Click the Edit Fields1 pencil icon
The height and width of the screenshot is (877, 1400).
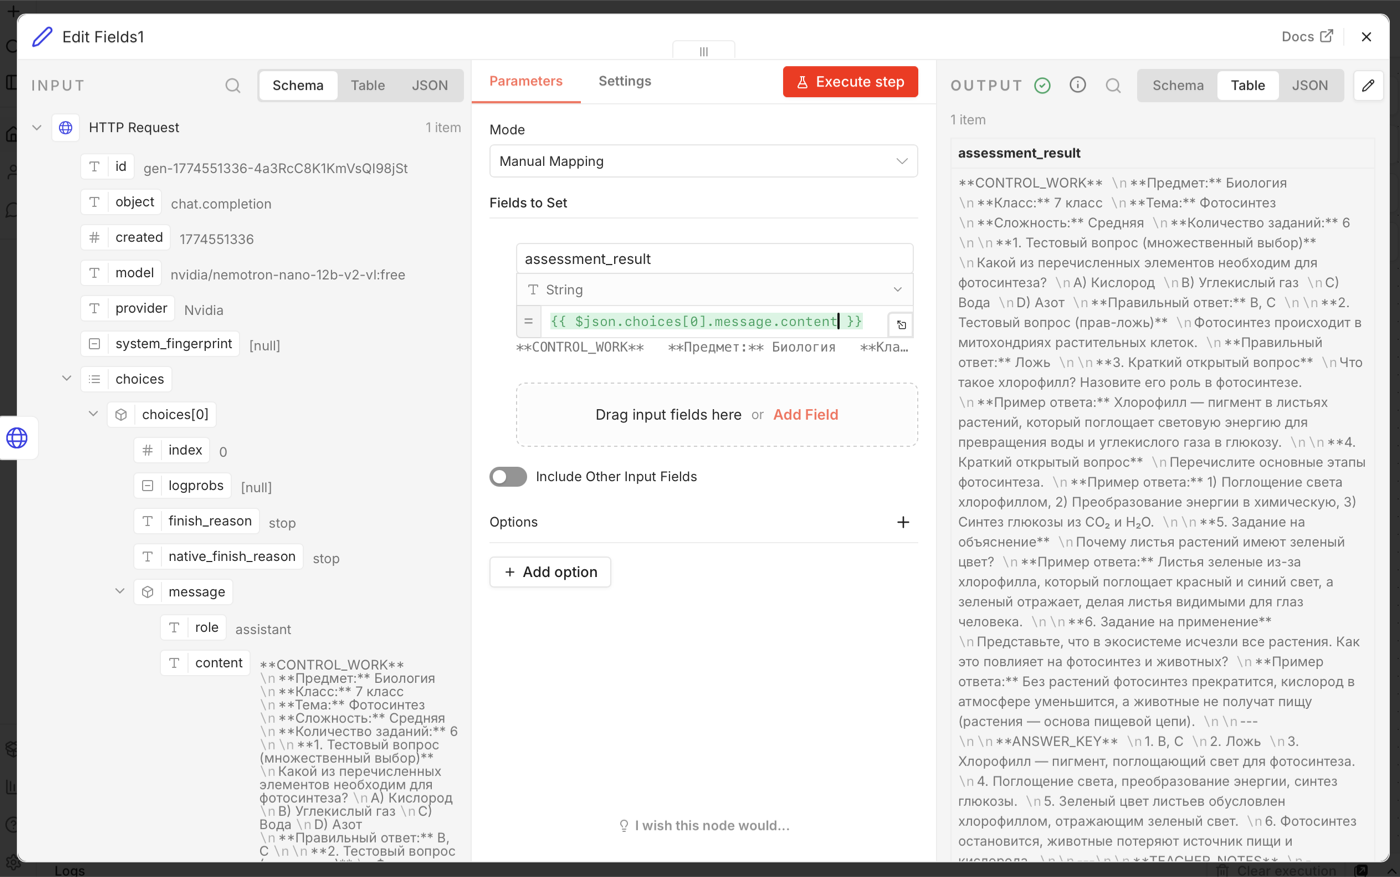click(x=42, y=37)
